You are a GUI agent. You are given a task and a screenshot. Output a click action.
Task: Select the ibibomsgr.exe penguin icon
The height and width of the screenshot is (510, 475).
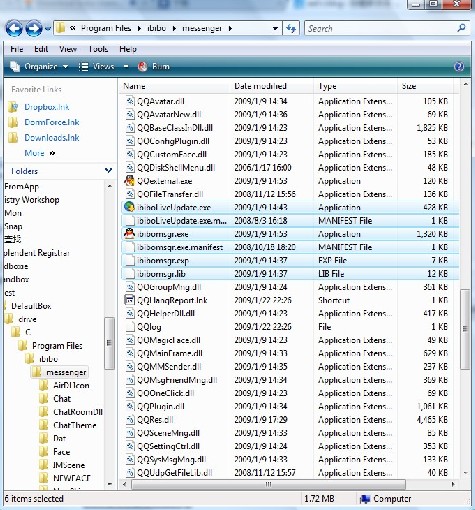tap(129, 234)
